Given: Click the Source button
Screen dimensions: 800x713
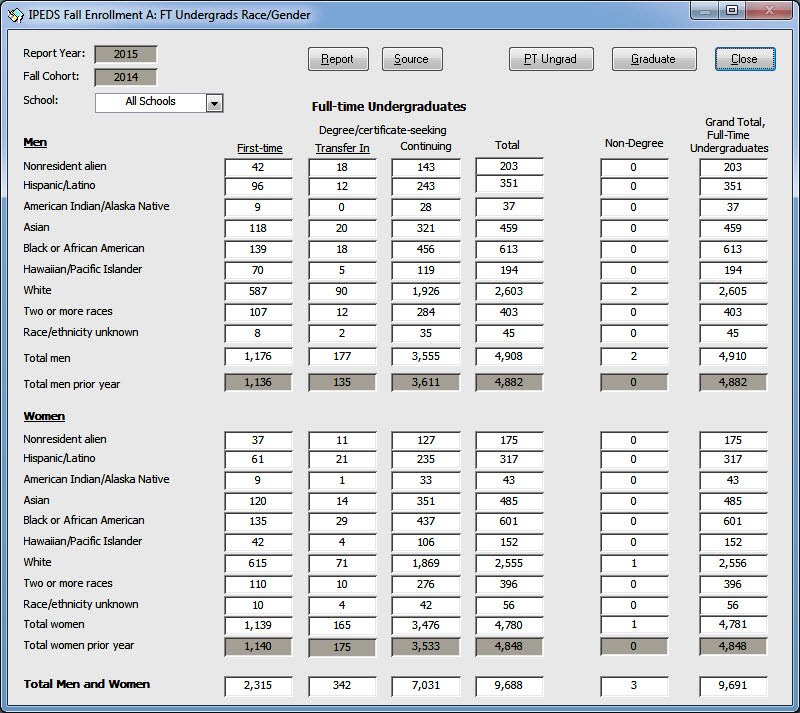Looking at the screenshot, I should click(412, 59).
